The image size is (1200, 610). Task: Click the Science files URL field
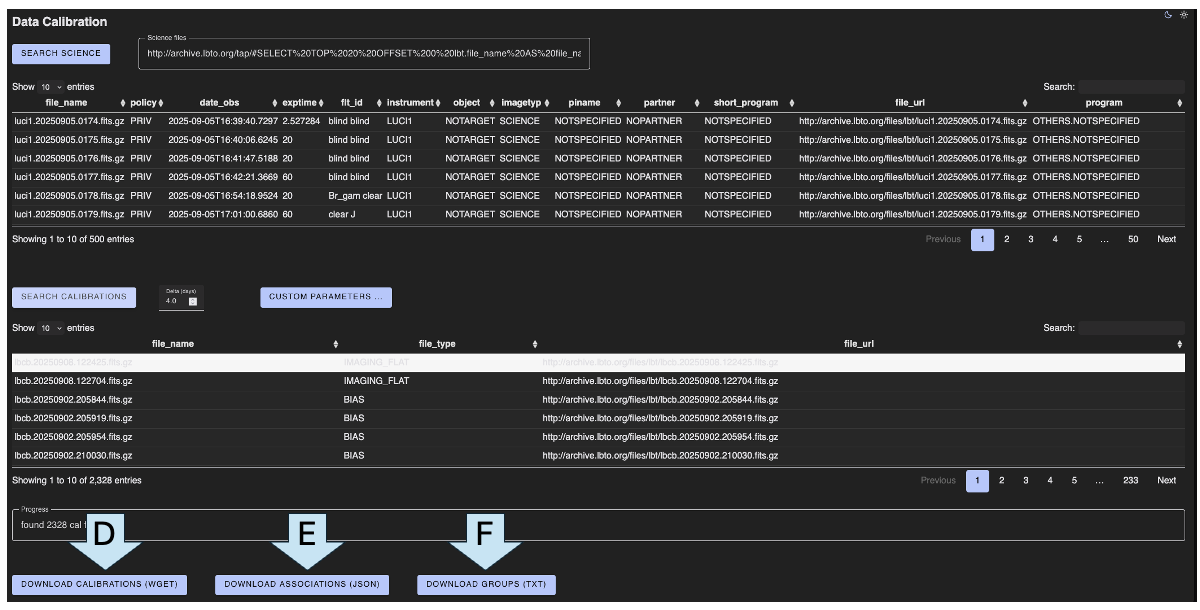click(x=363, y=53)
